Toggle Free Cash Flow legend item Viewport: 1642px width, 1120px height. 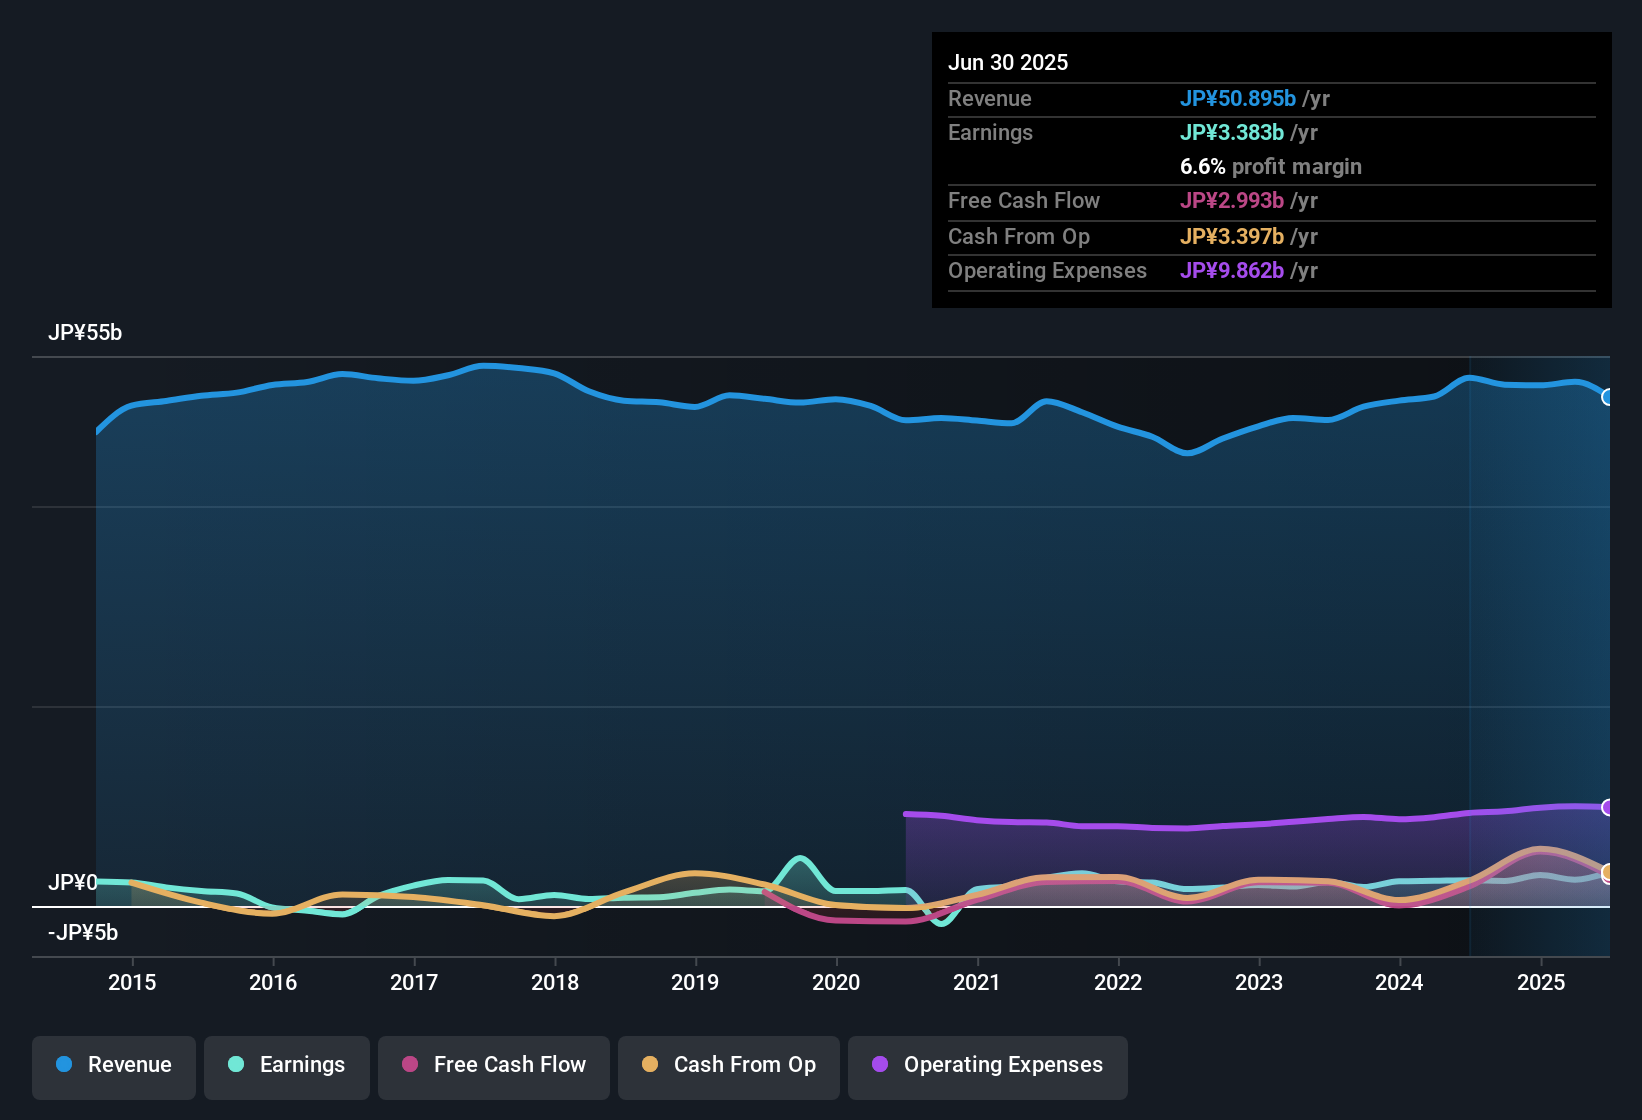[494, 1065]
